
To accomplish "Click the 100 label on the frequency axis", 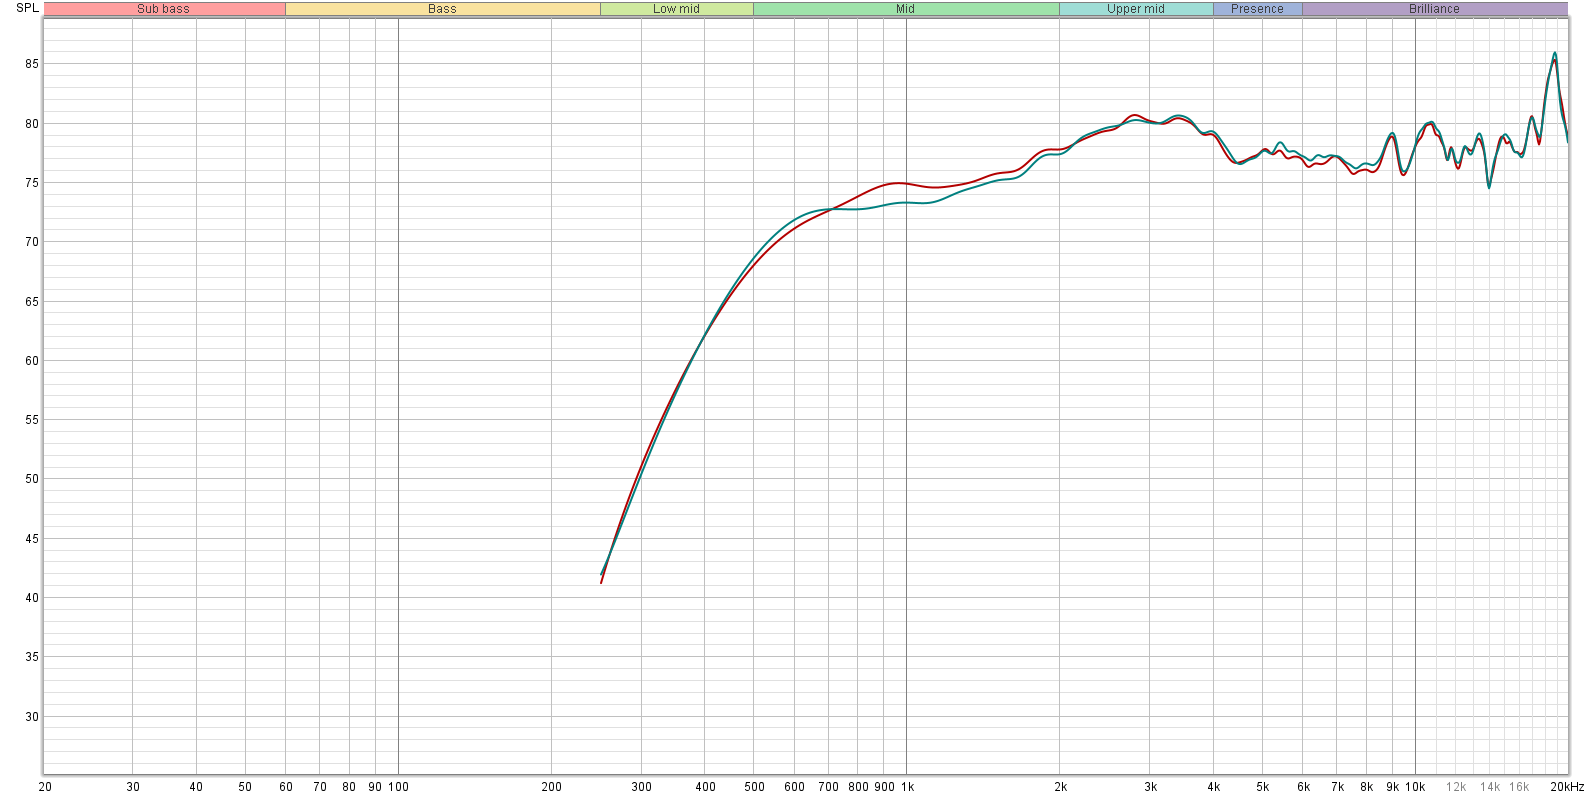I will click(398, 787).
